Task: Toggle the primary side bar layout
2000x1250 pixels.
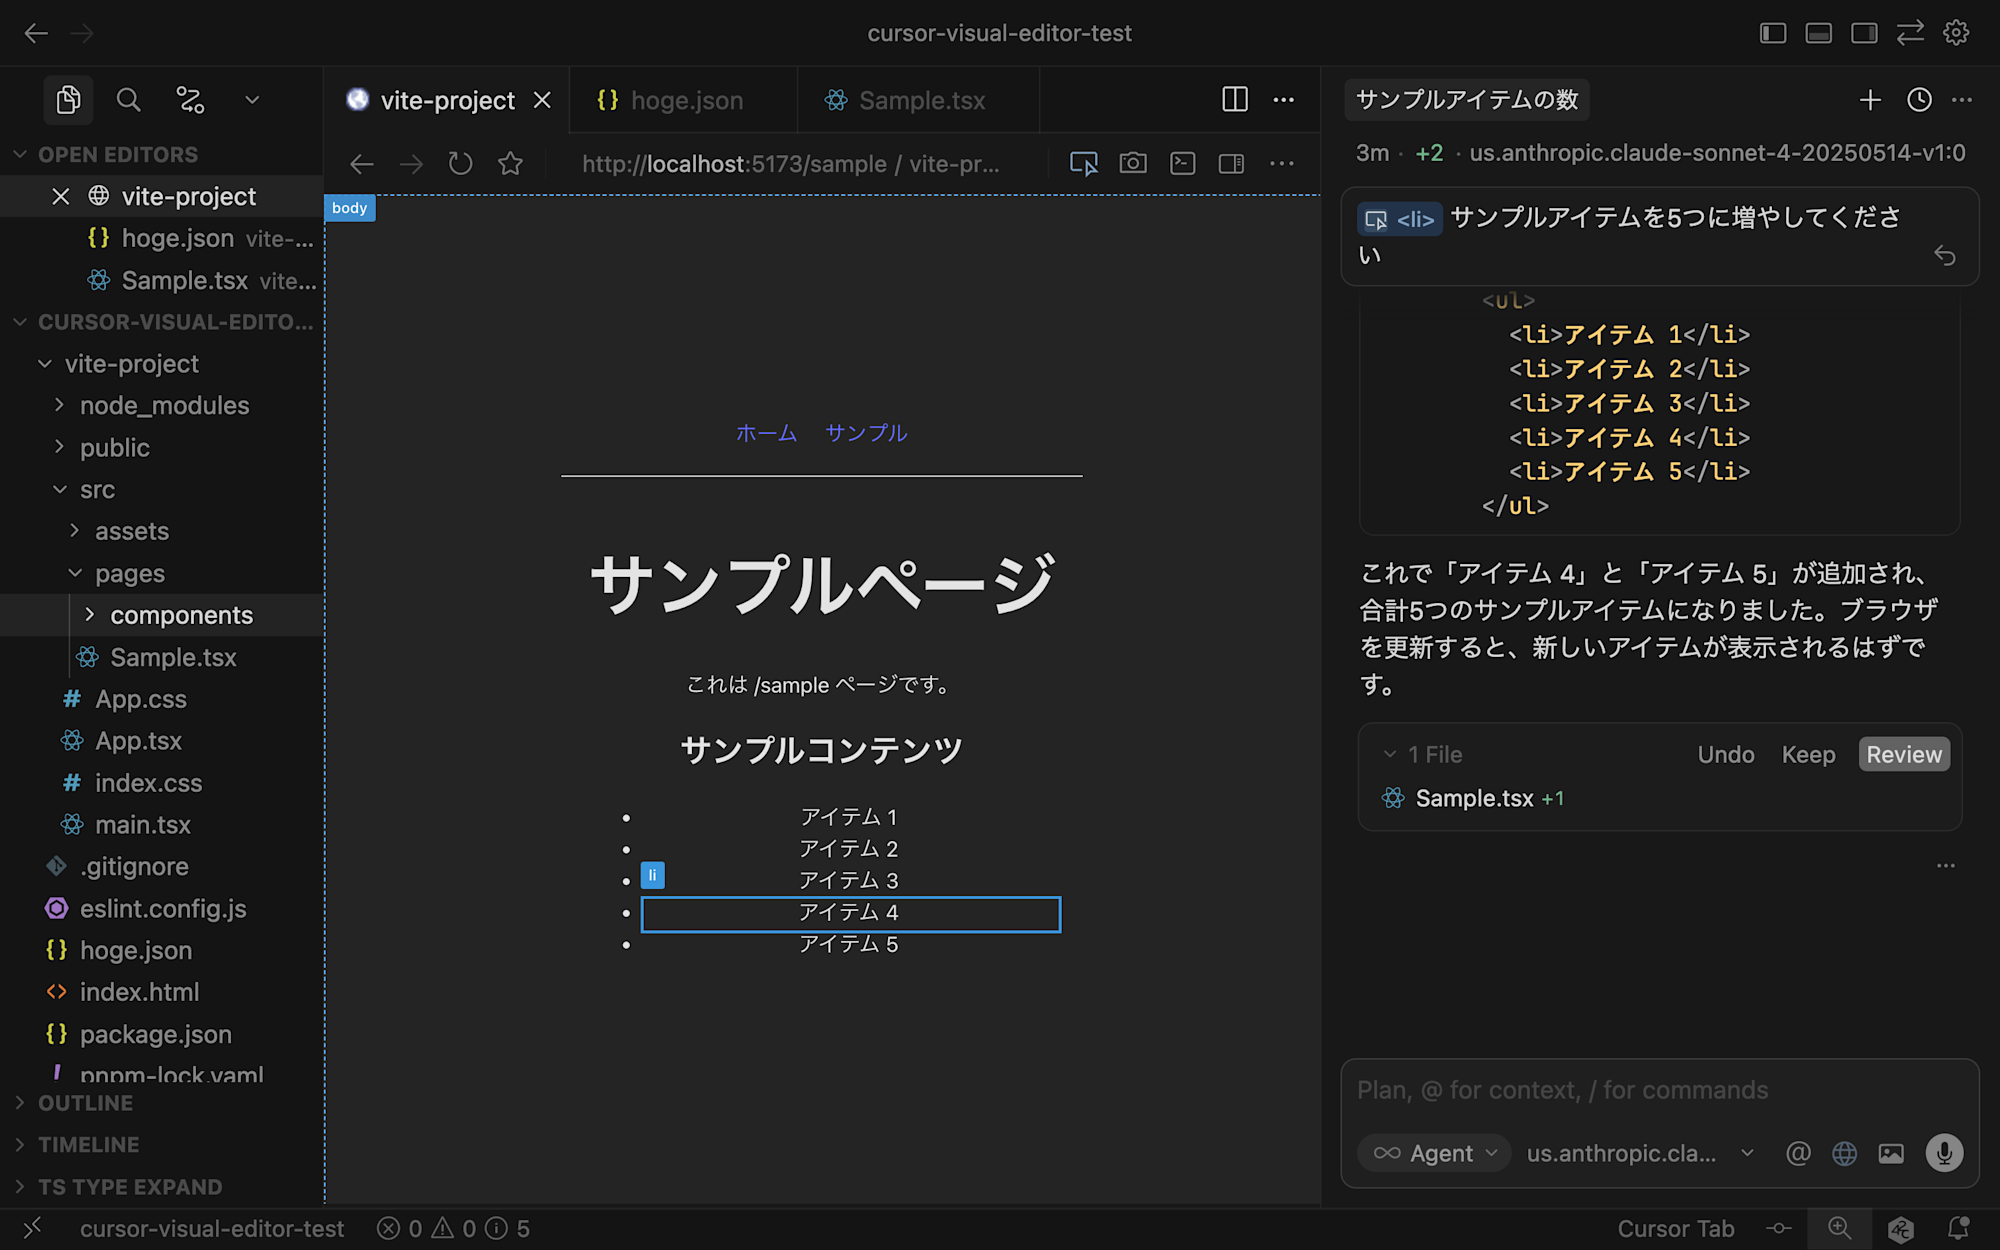Action: coord(1773,33)
